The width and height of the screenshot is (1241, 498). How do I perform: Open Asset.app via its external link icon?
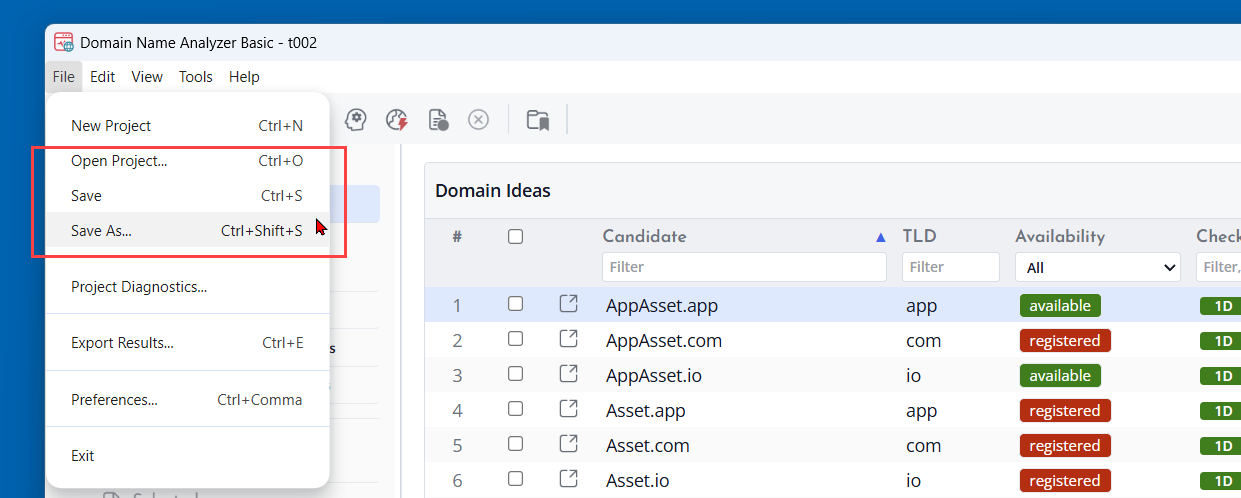pyautogui.click(x=568, y=408)
